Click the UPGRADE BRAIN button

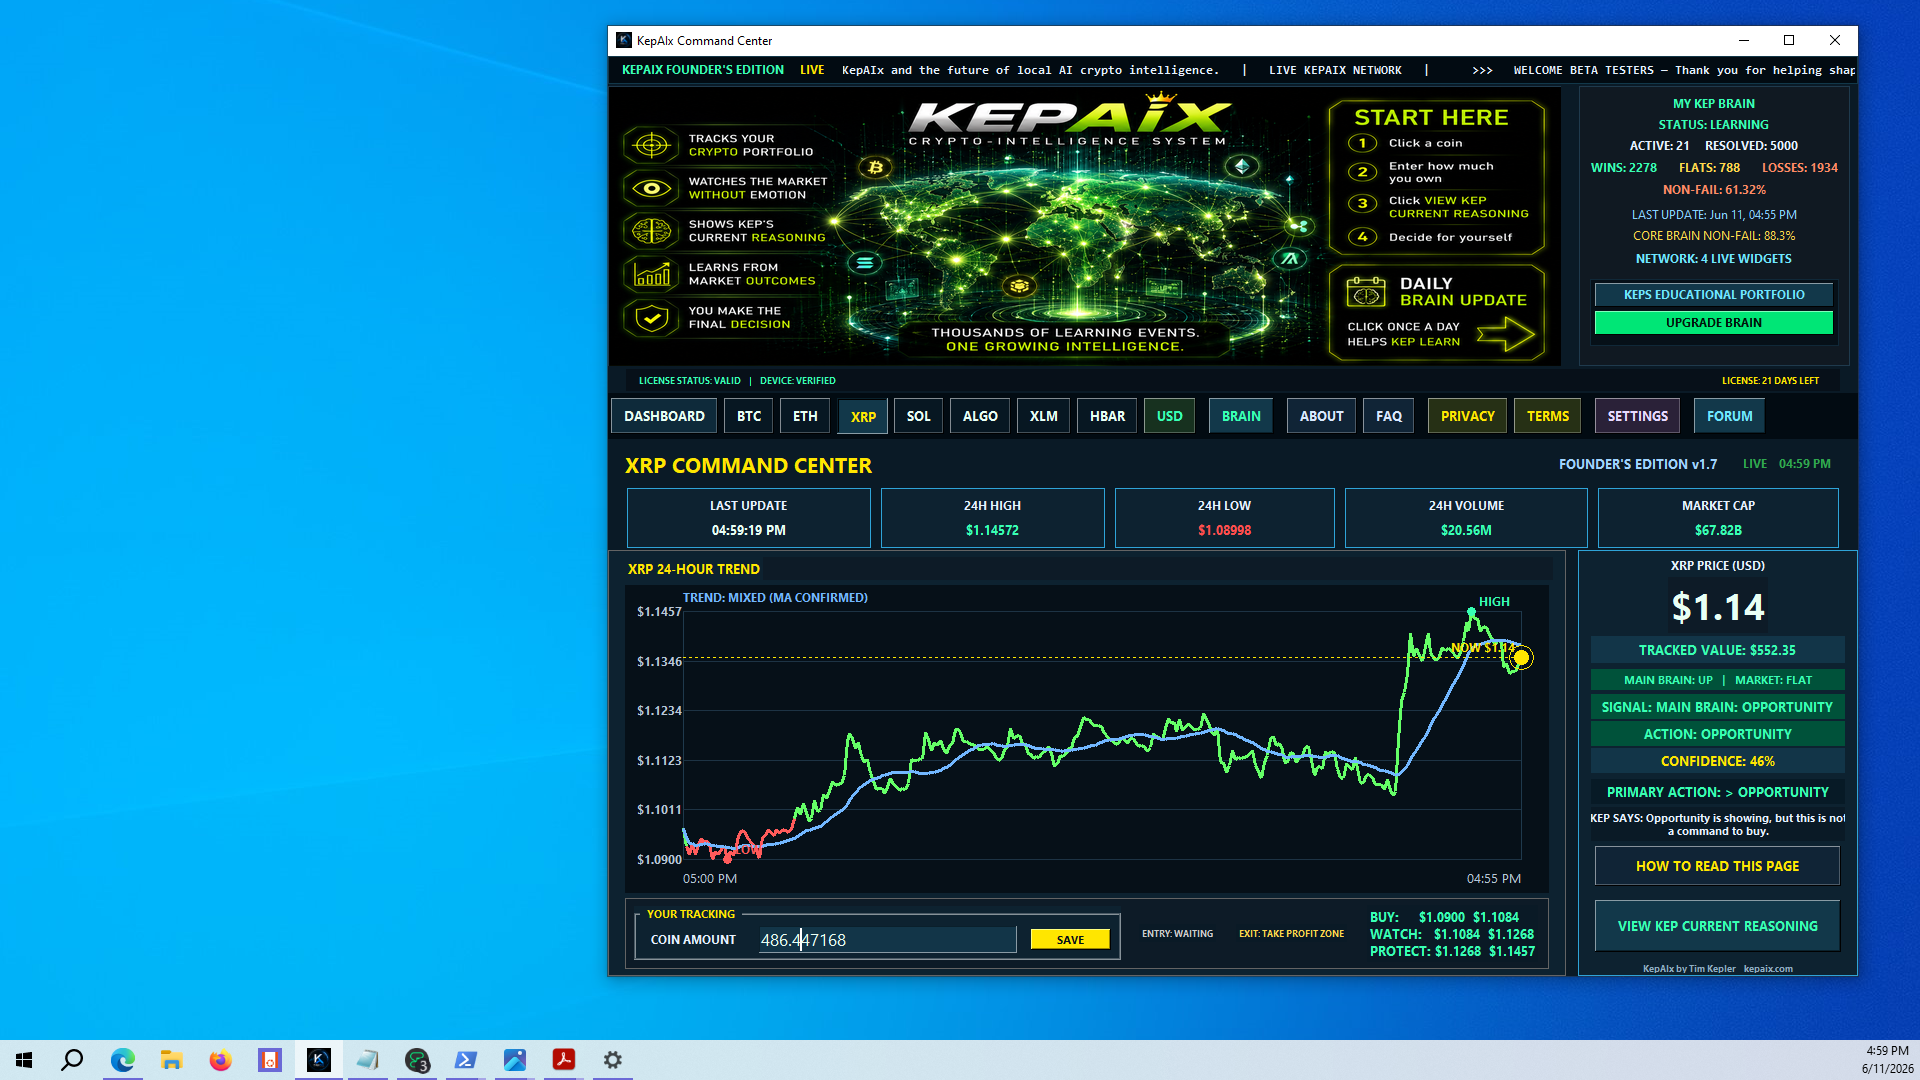click(x=1713, y=322)
